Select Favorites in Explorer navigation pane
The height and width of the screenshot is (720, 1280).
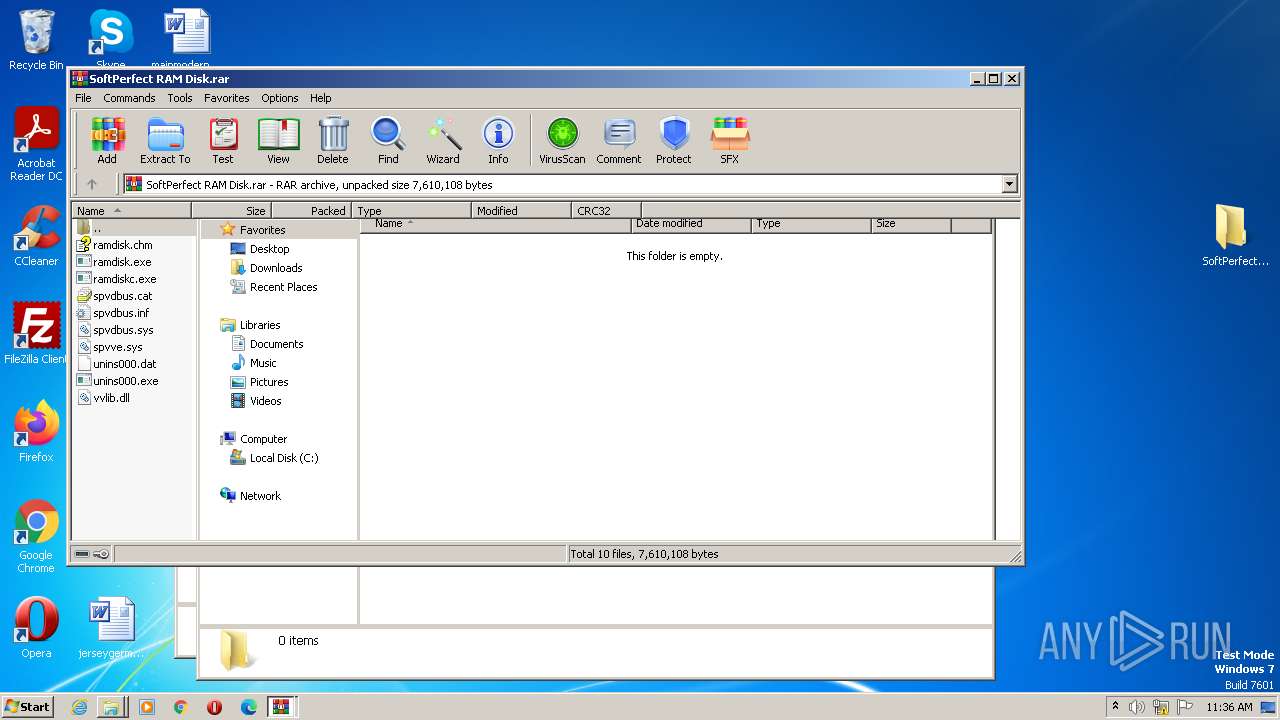point(262,230)
